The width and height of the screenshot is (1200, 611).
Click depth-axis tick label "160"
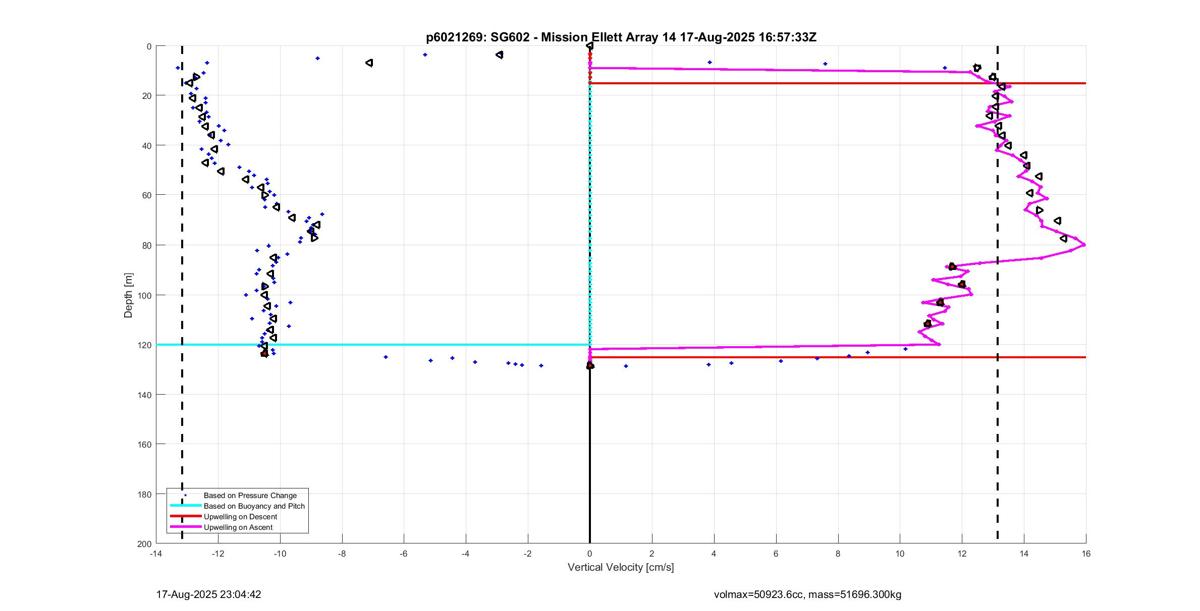tap(144, 444)
